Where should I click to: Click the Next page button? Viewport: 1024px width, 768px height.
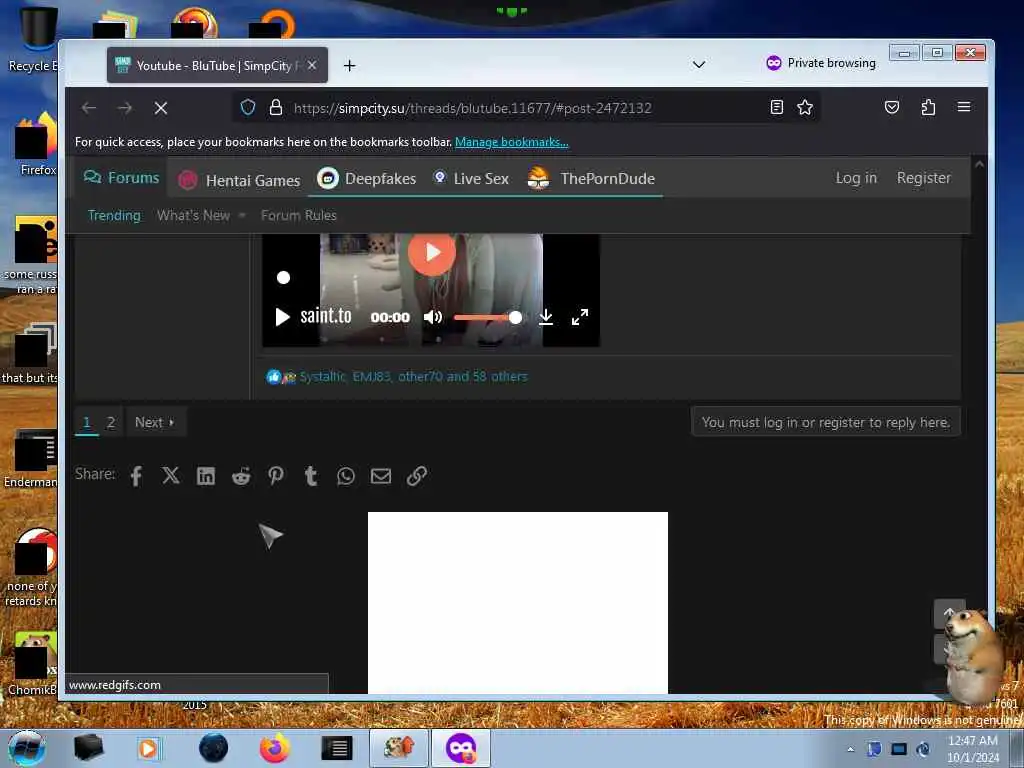pyautogui.click(x=155, y=423)
